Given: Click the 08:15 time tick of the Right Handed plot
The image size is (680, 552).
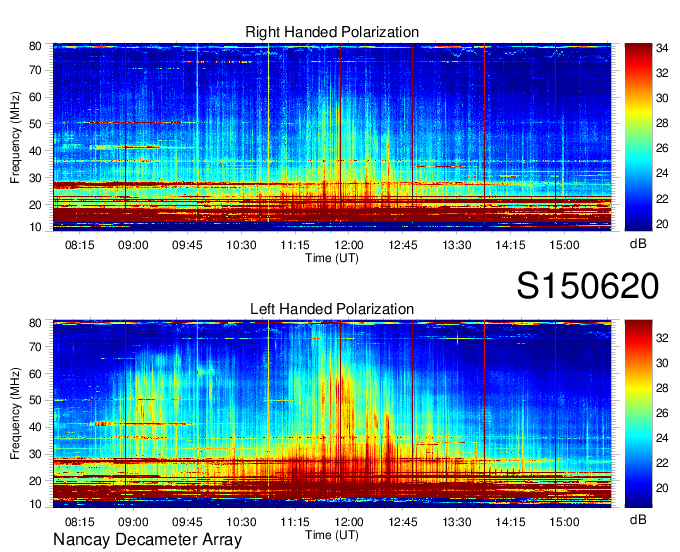Looking at the screenshot, I should [x=79, y=245].
